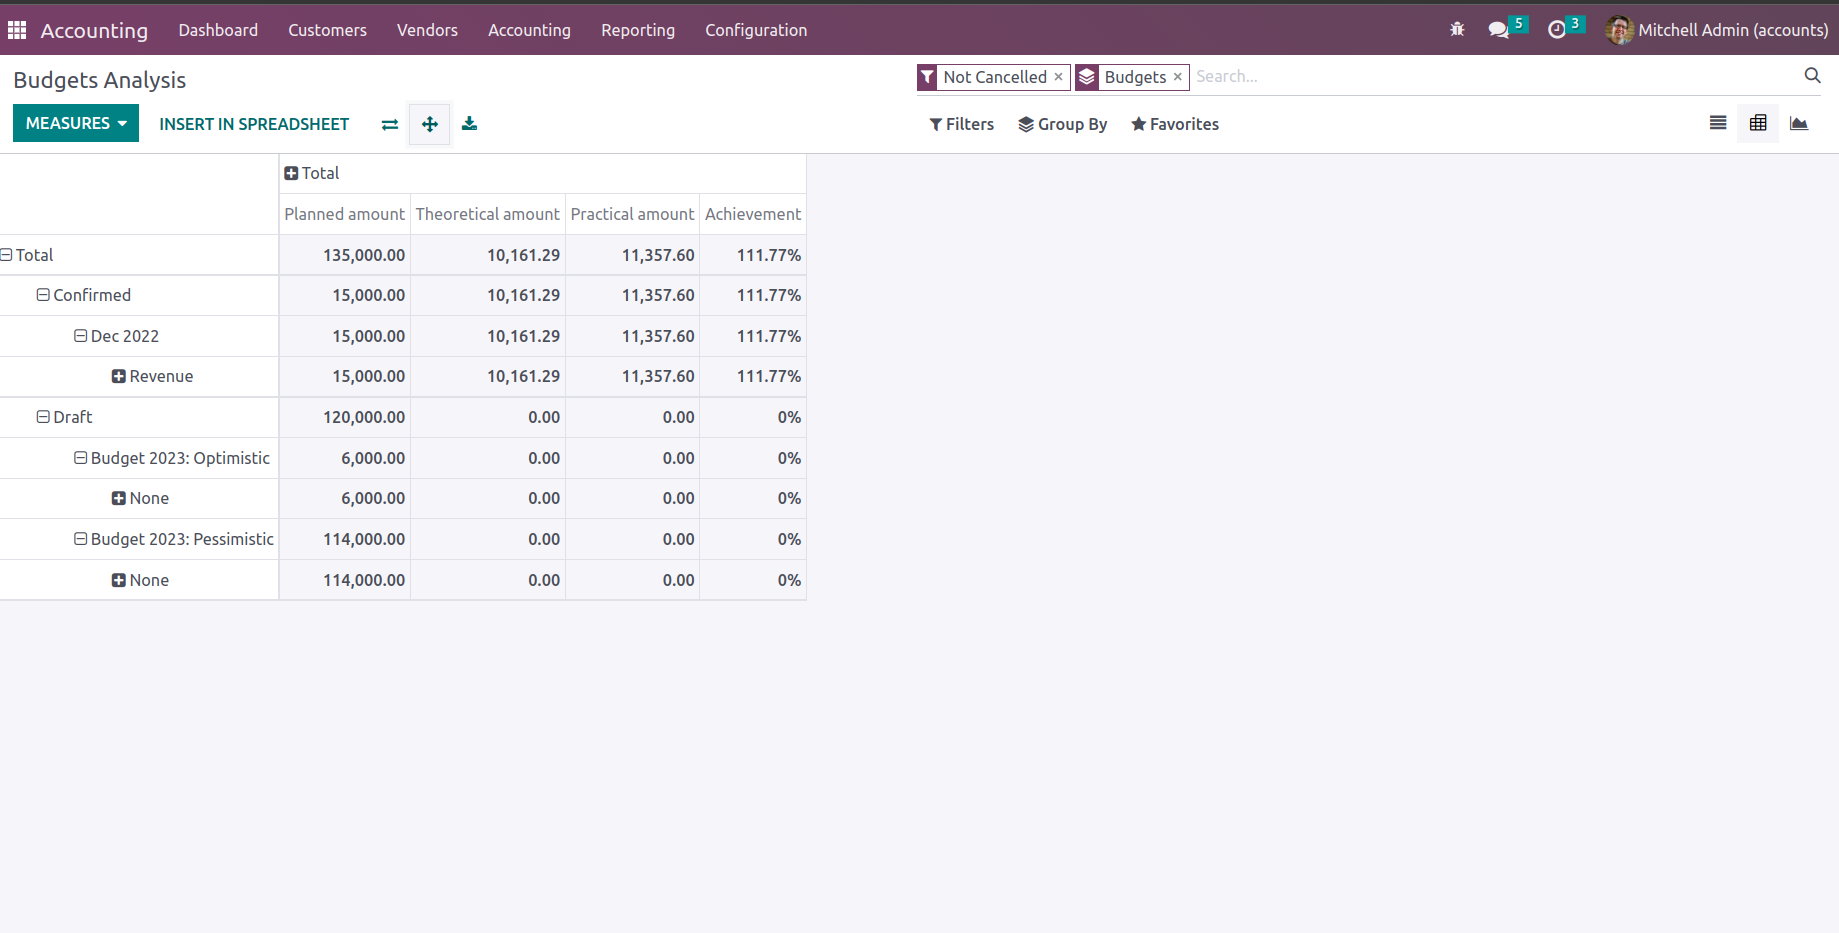Image resolution: width=1839 pixels, height=933 pixels.
Task: Open the conversations chat icon
Action: [x=1498, y=30]
